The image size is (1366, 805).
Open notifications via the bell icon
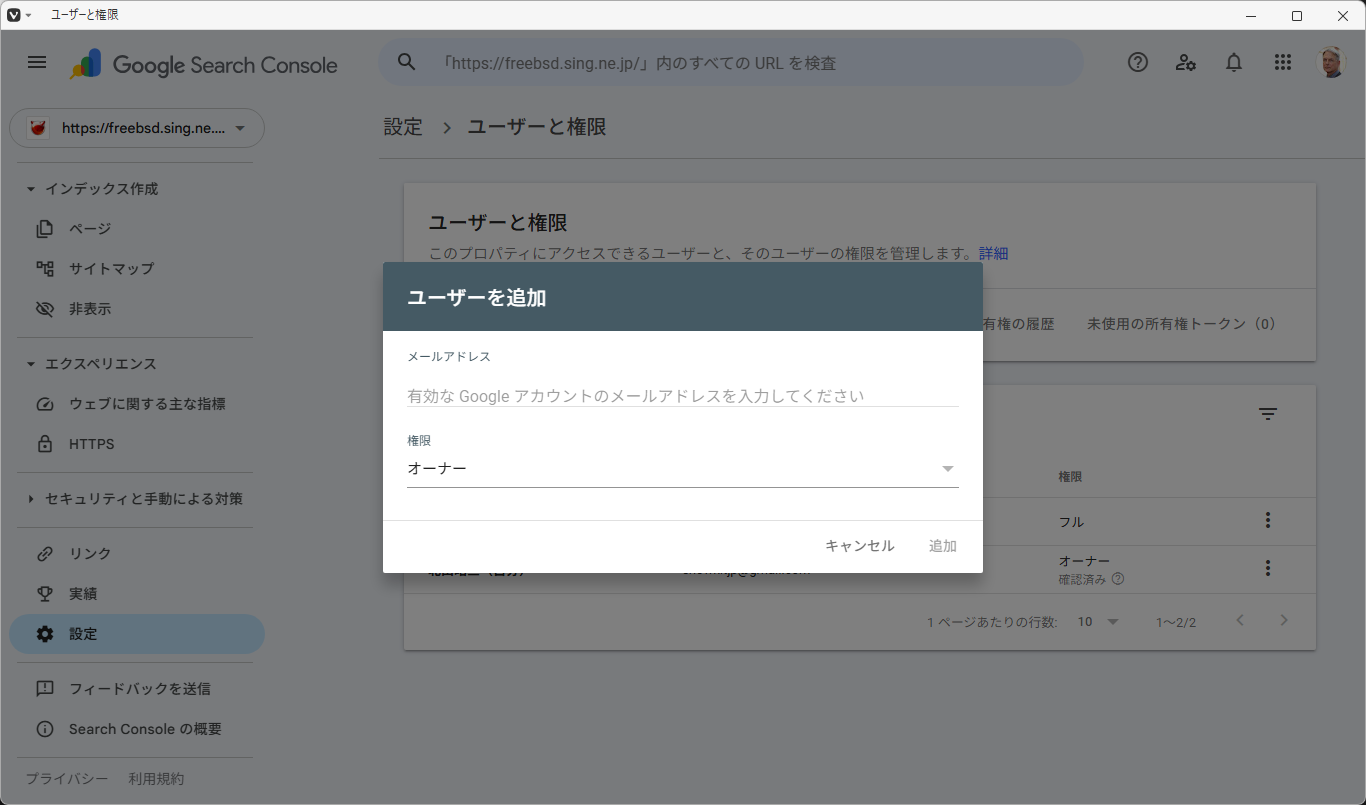coord(1233,62)
